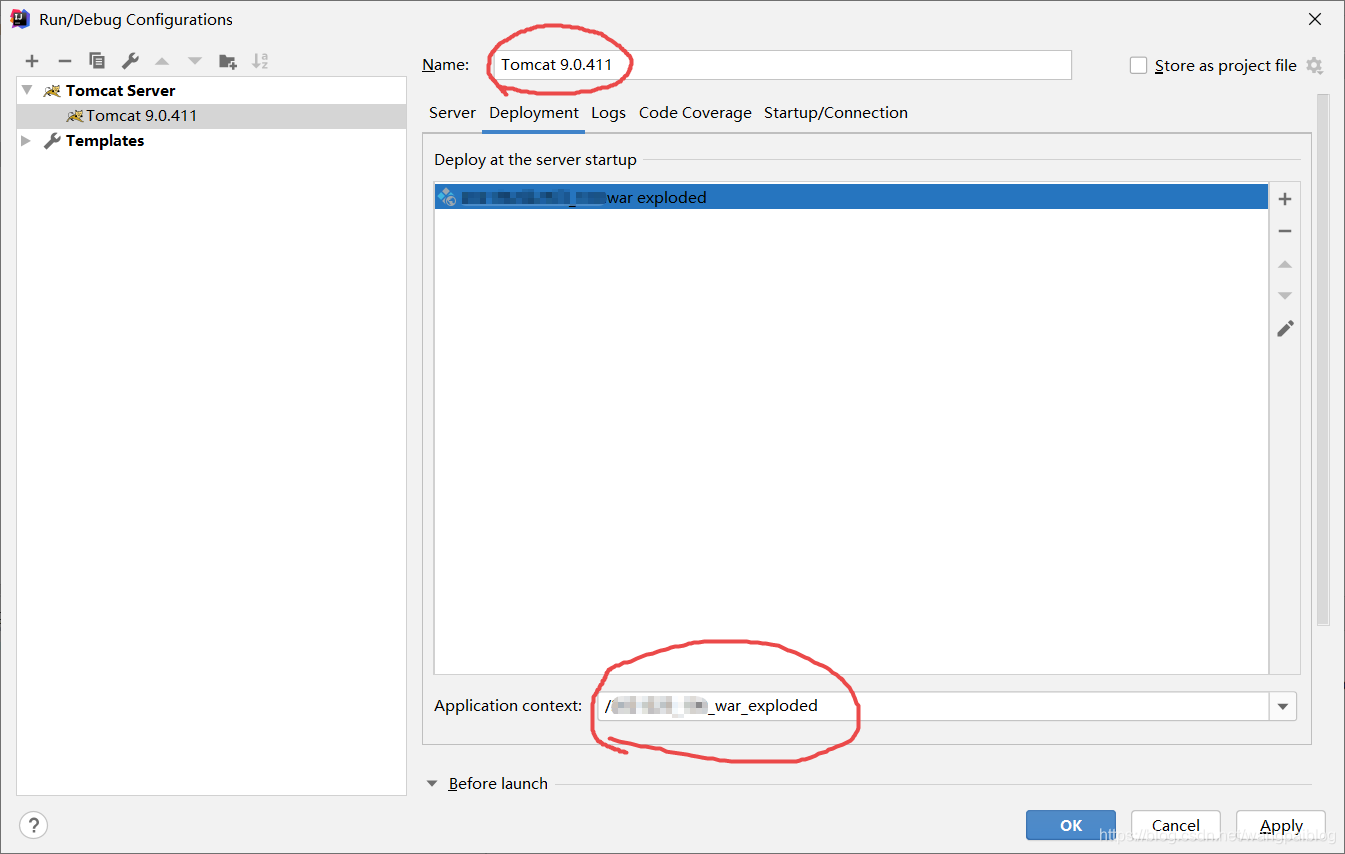The width and height of the screenshot is (1345, 854).
Task: Switch to the Server tab
Action: tap(452, 113)
